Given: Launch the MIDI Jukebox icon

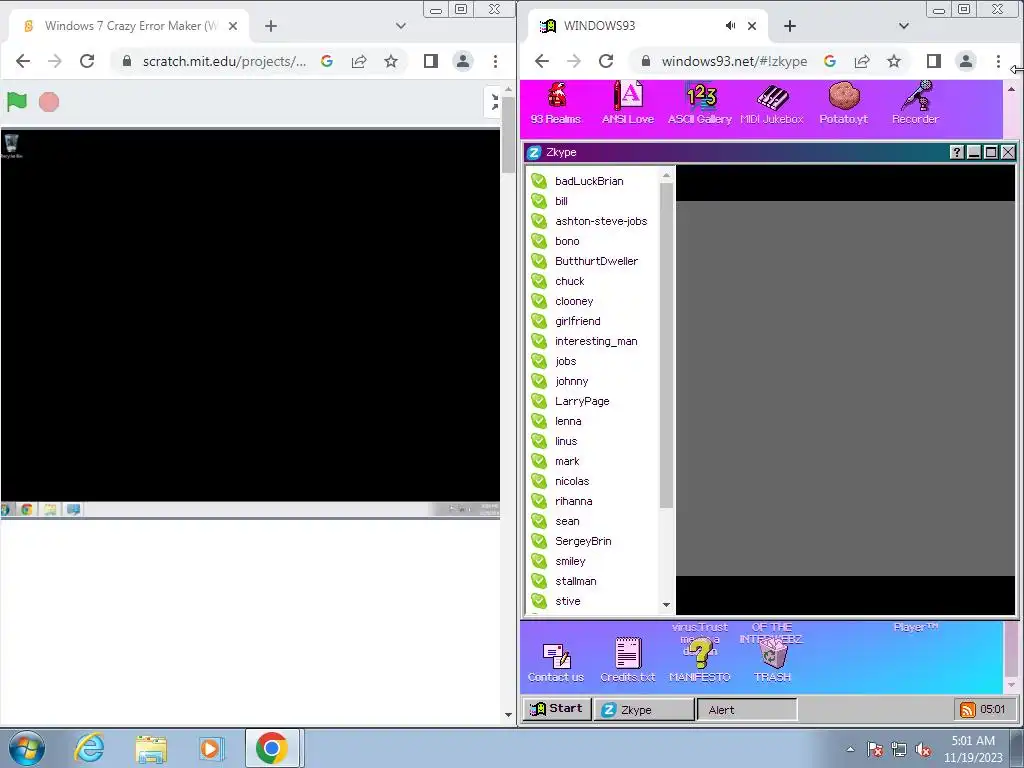Looking at the screenshot, I should click(x=772, y=103).
